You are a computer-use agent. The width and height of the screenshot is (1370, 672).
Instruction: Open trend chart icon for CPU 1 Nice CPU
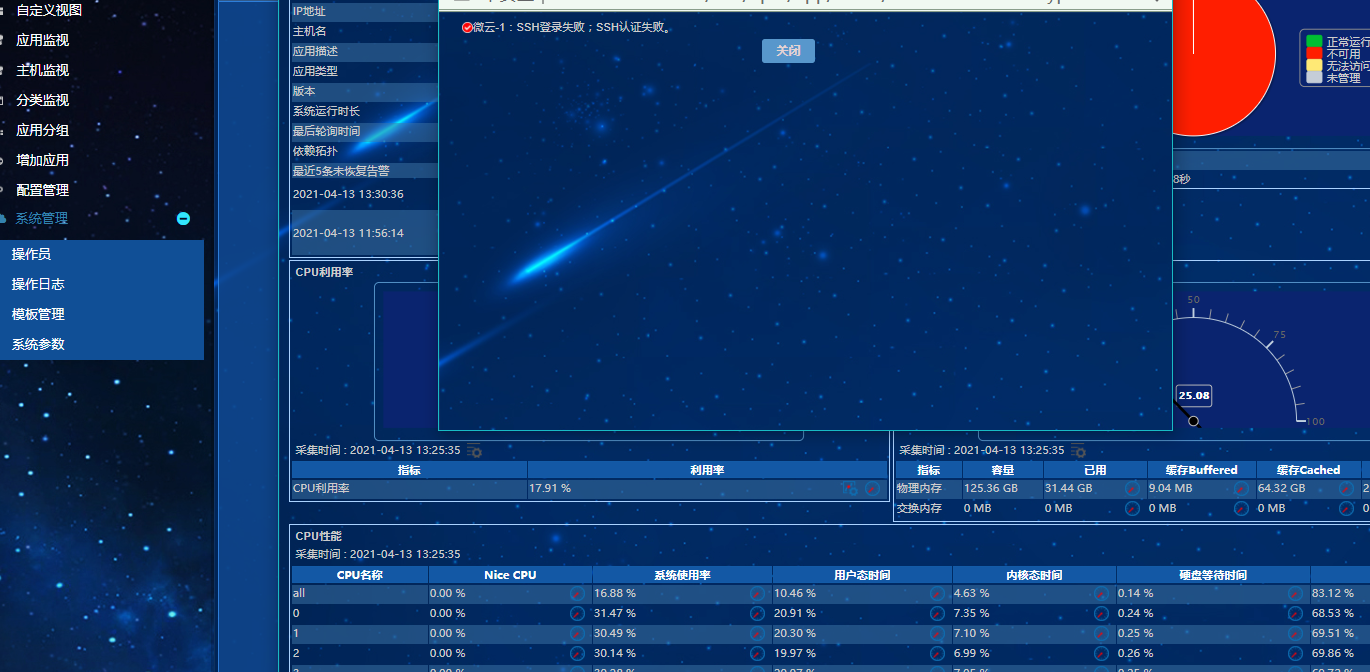(x=577, y=633)
